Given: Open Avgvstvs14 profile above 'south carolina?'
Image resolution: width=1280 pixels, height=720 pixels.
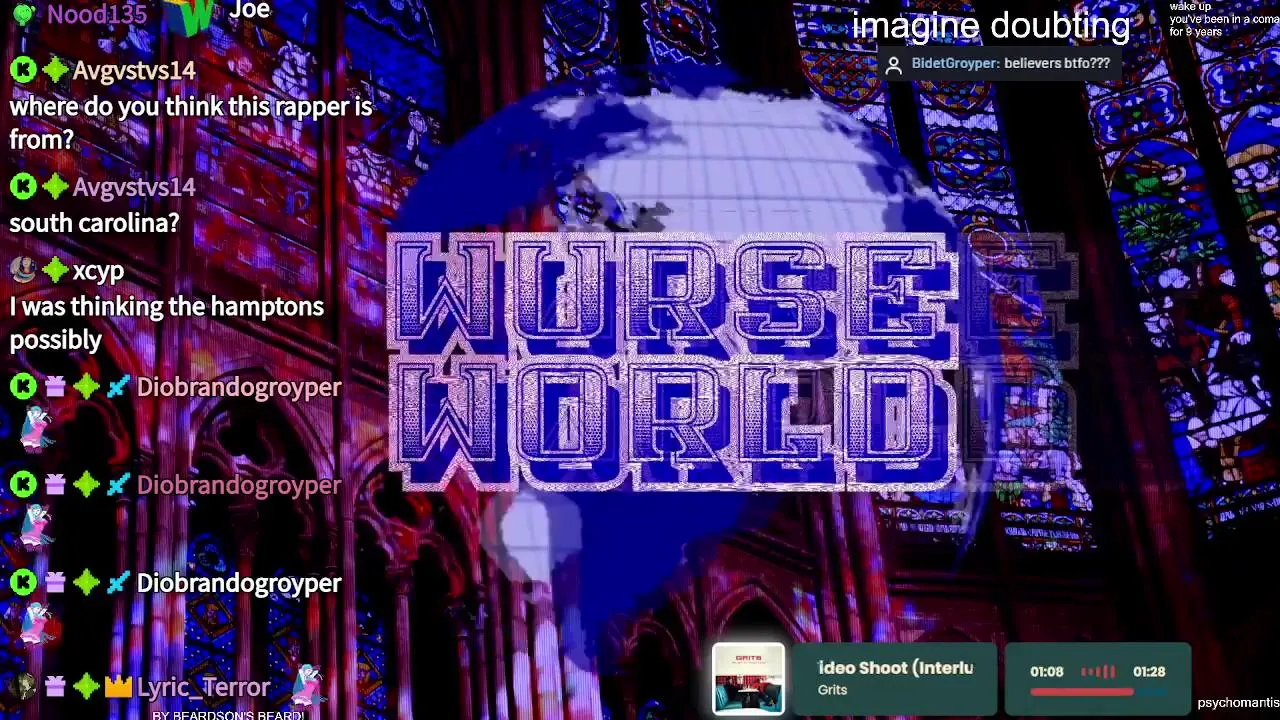Looking at the screenshot, I should (134, 187).
